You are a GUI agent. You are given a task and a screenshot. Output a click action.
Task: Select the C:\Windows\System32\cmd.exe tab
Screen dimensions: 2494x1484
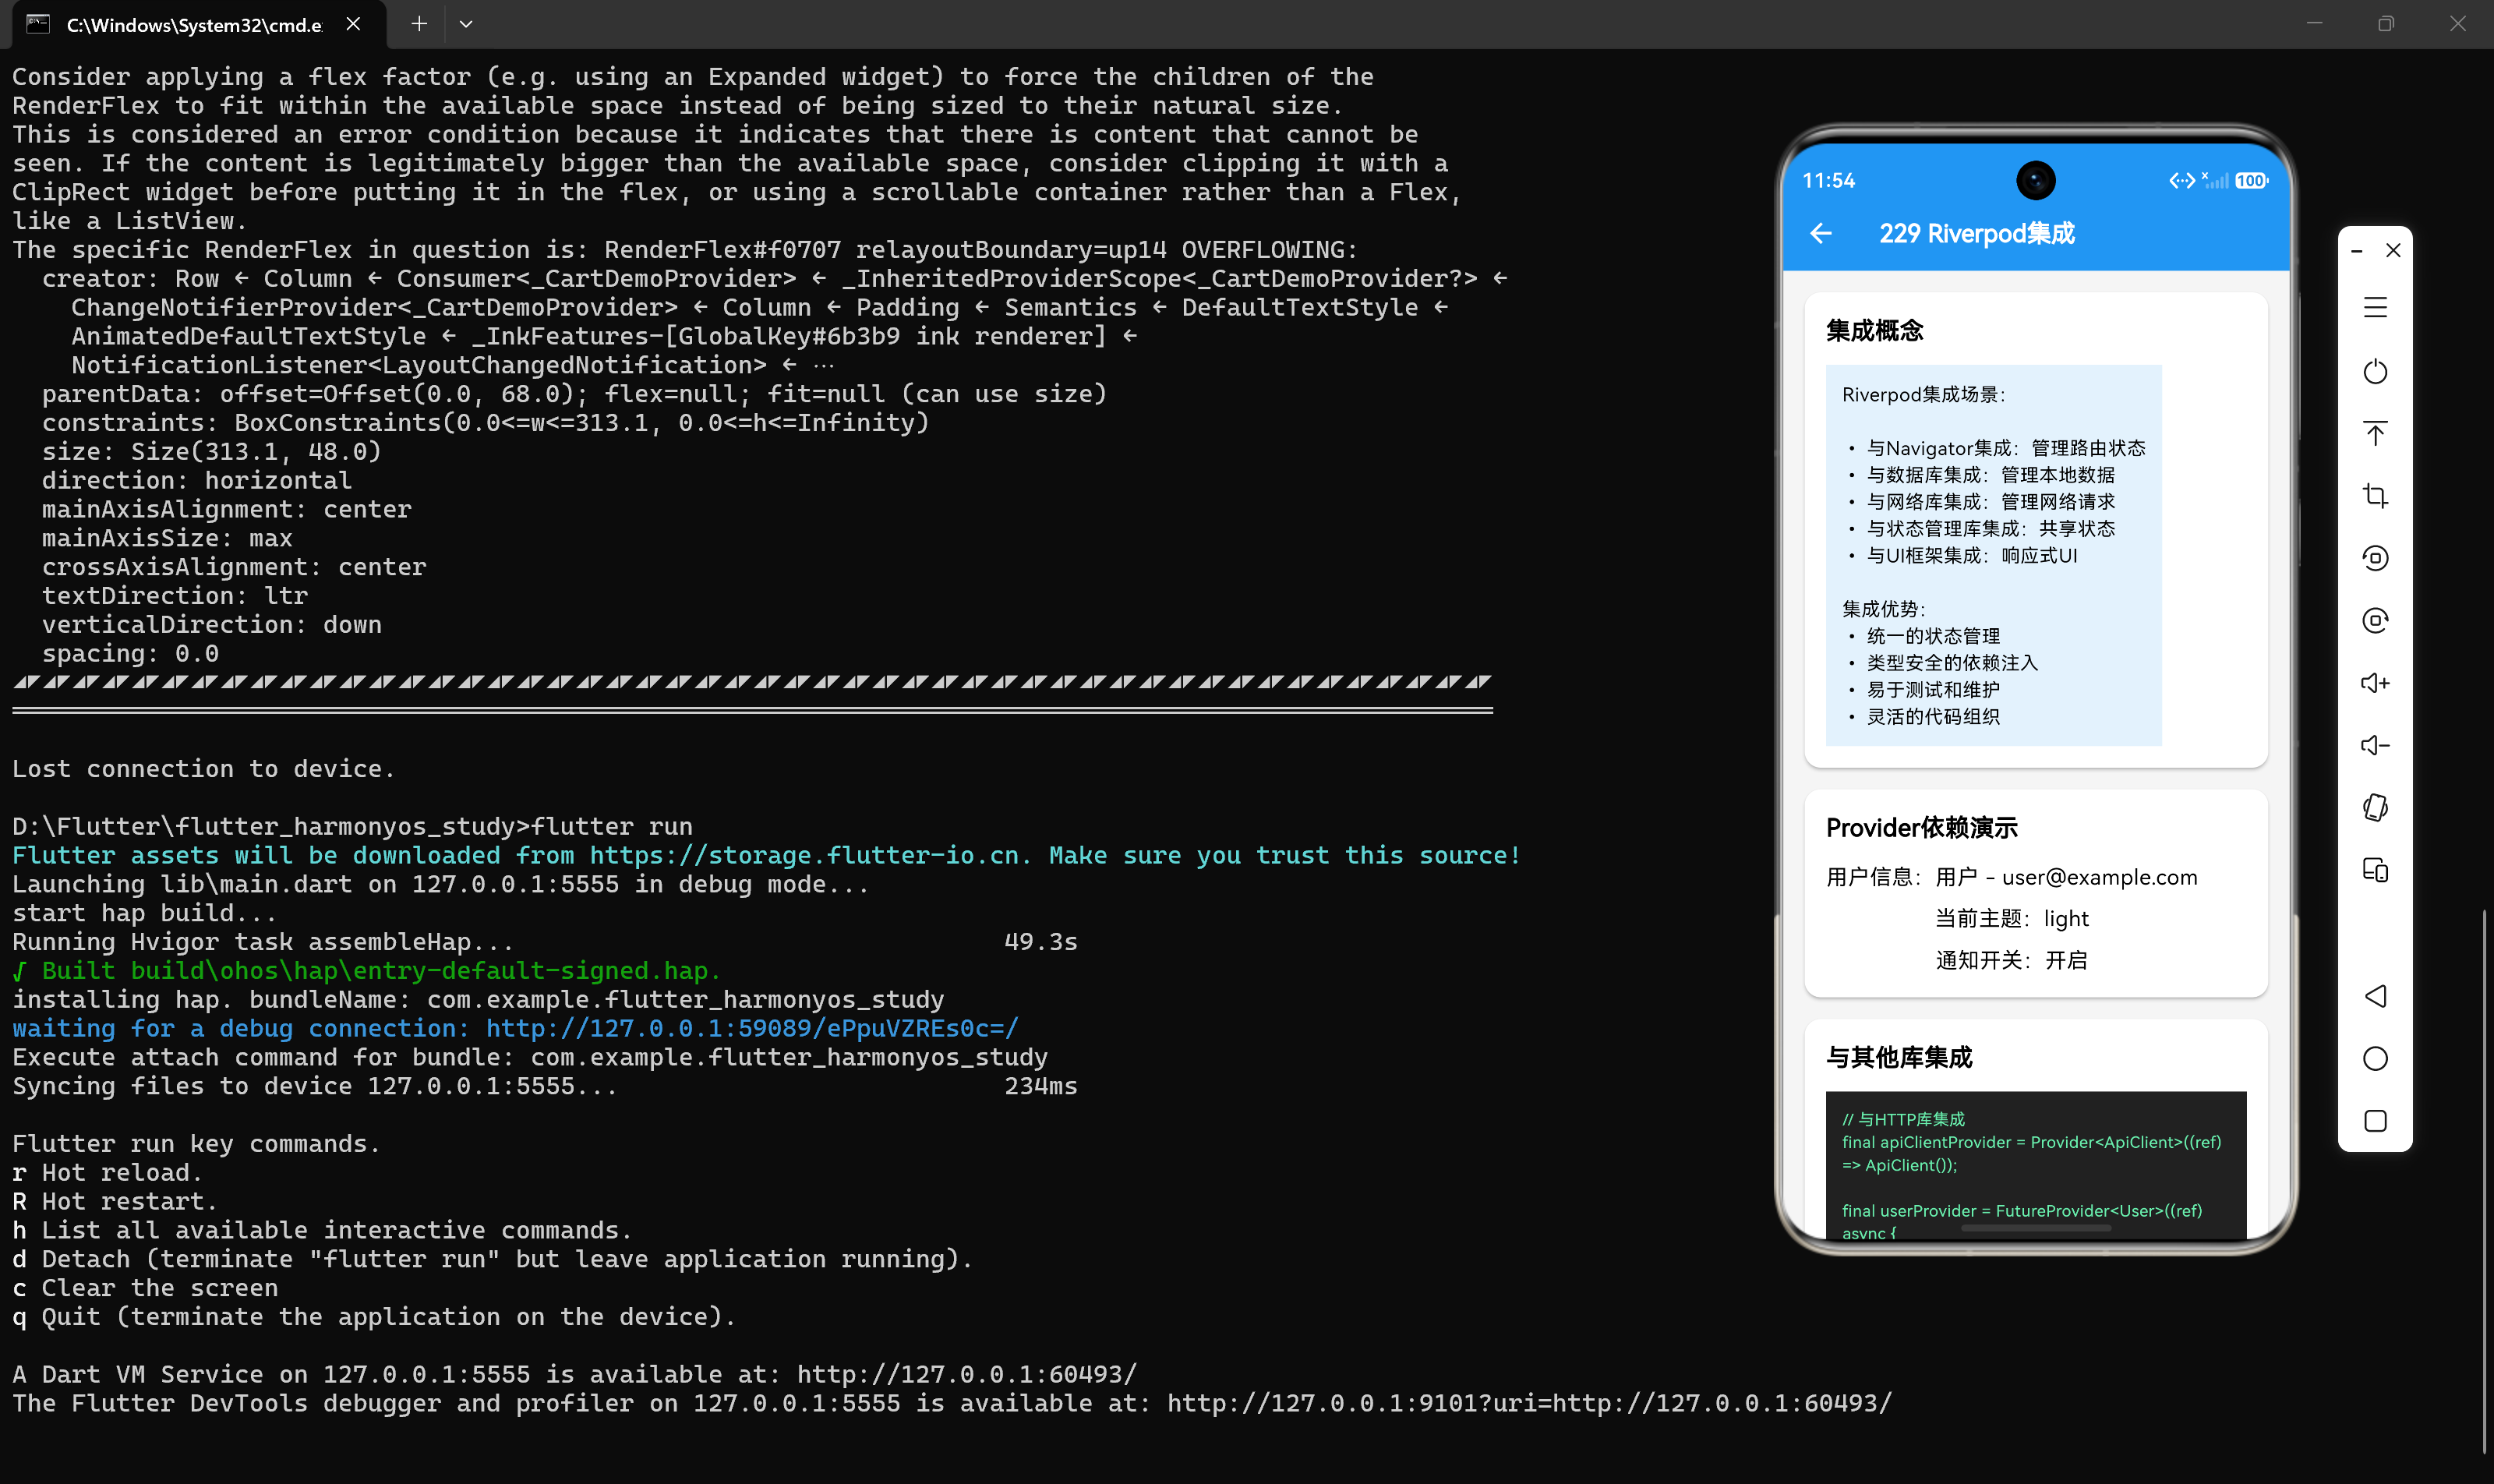click(199, 24)
